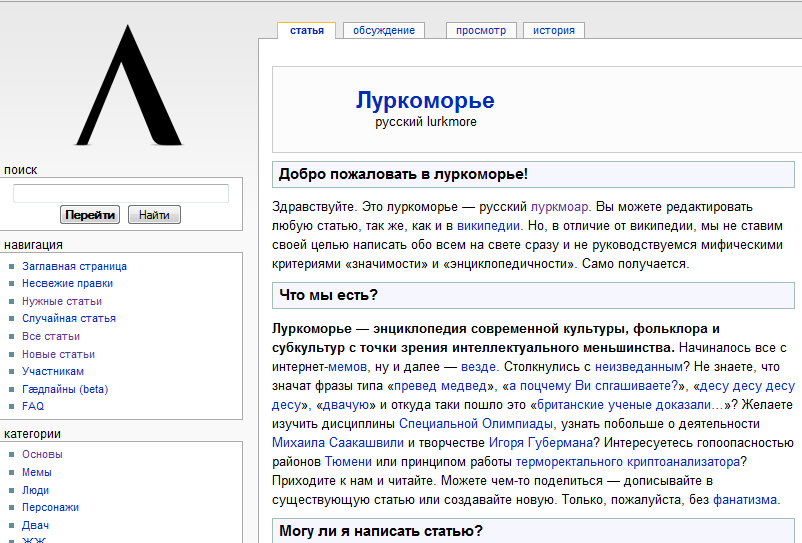Viewport: 802px width, 543px height.
Task: Focus the поиск search input field
Action: pyautogui.click(x=121, y=194)
